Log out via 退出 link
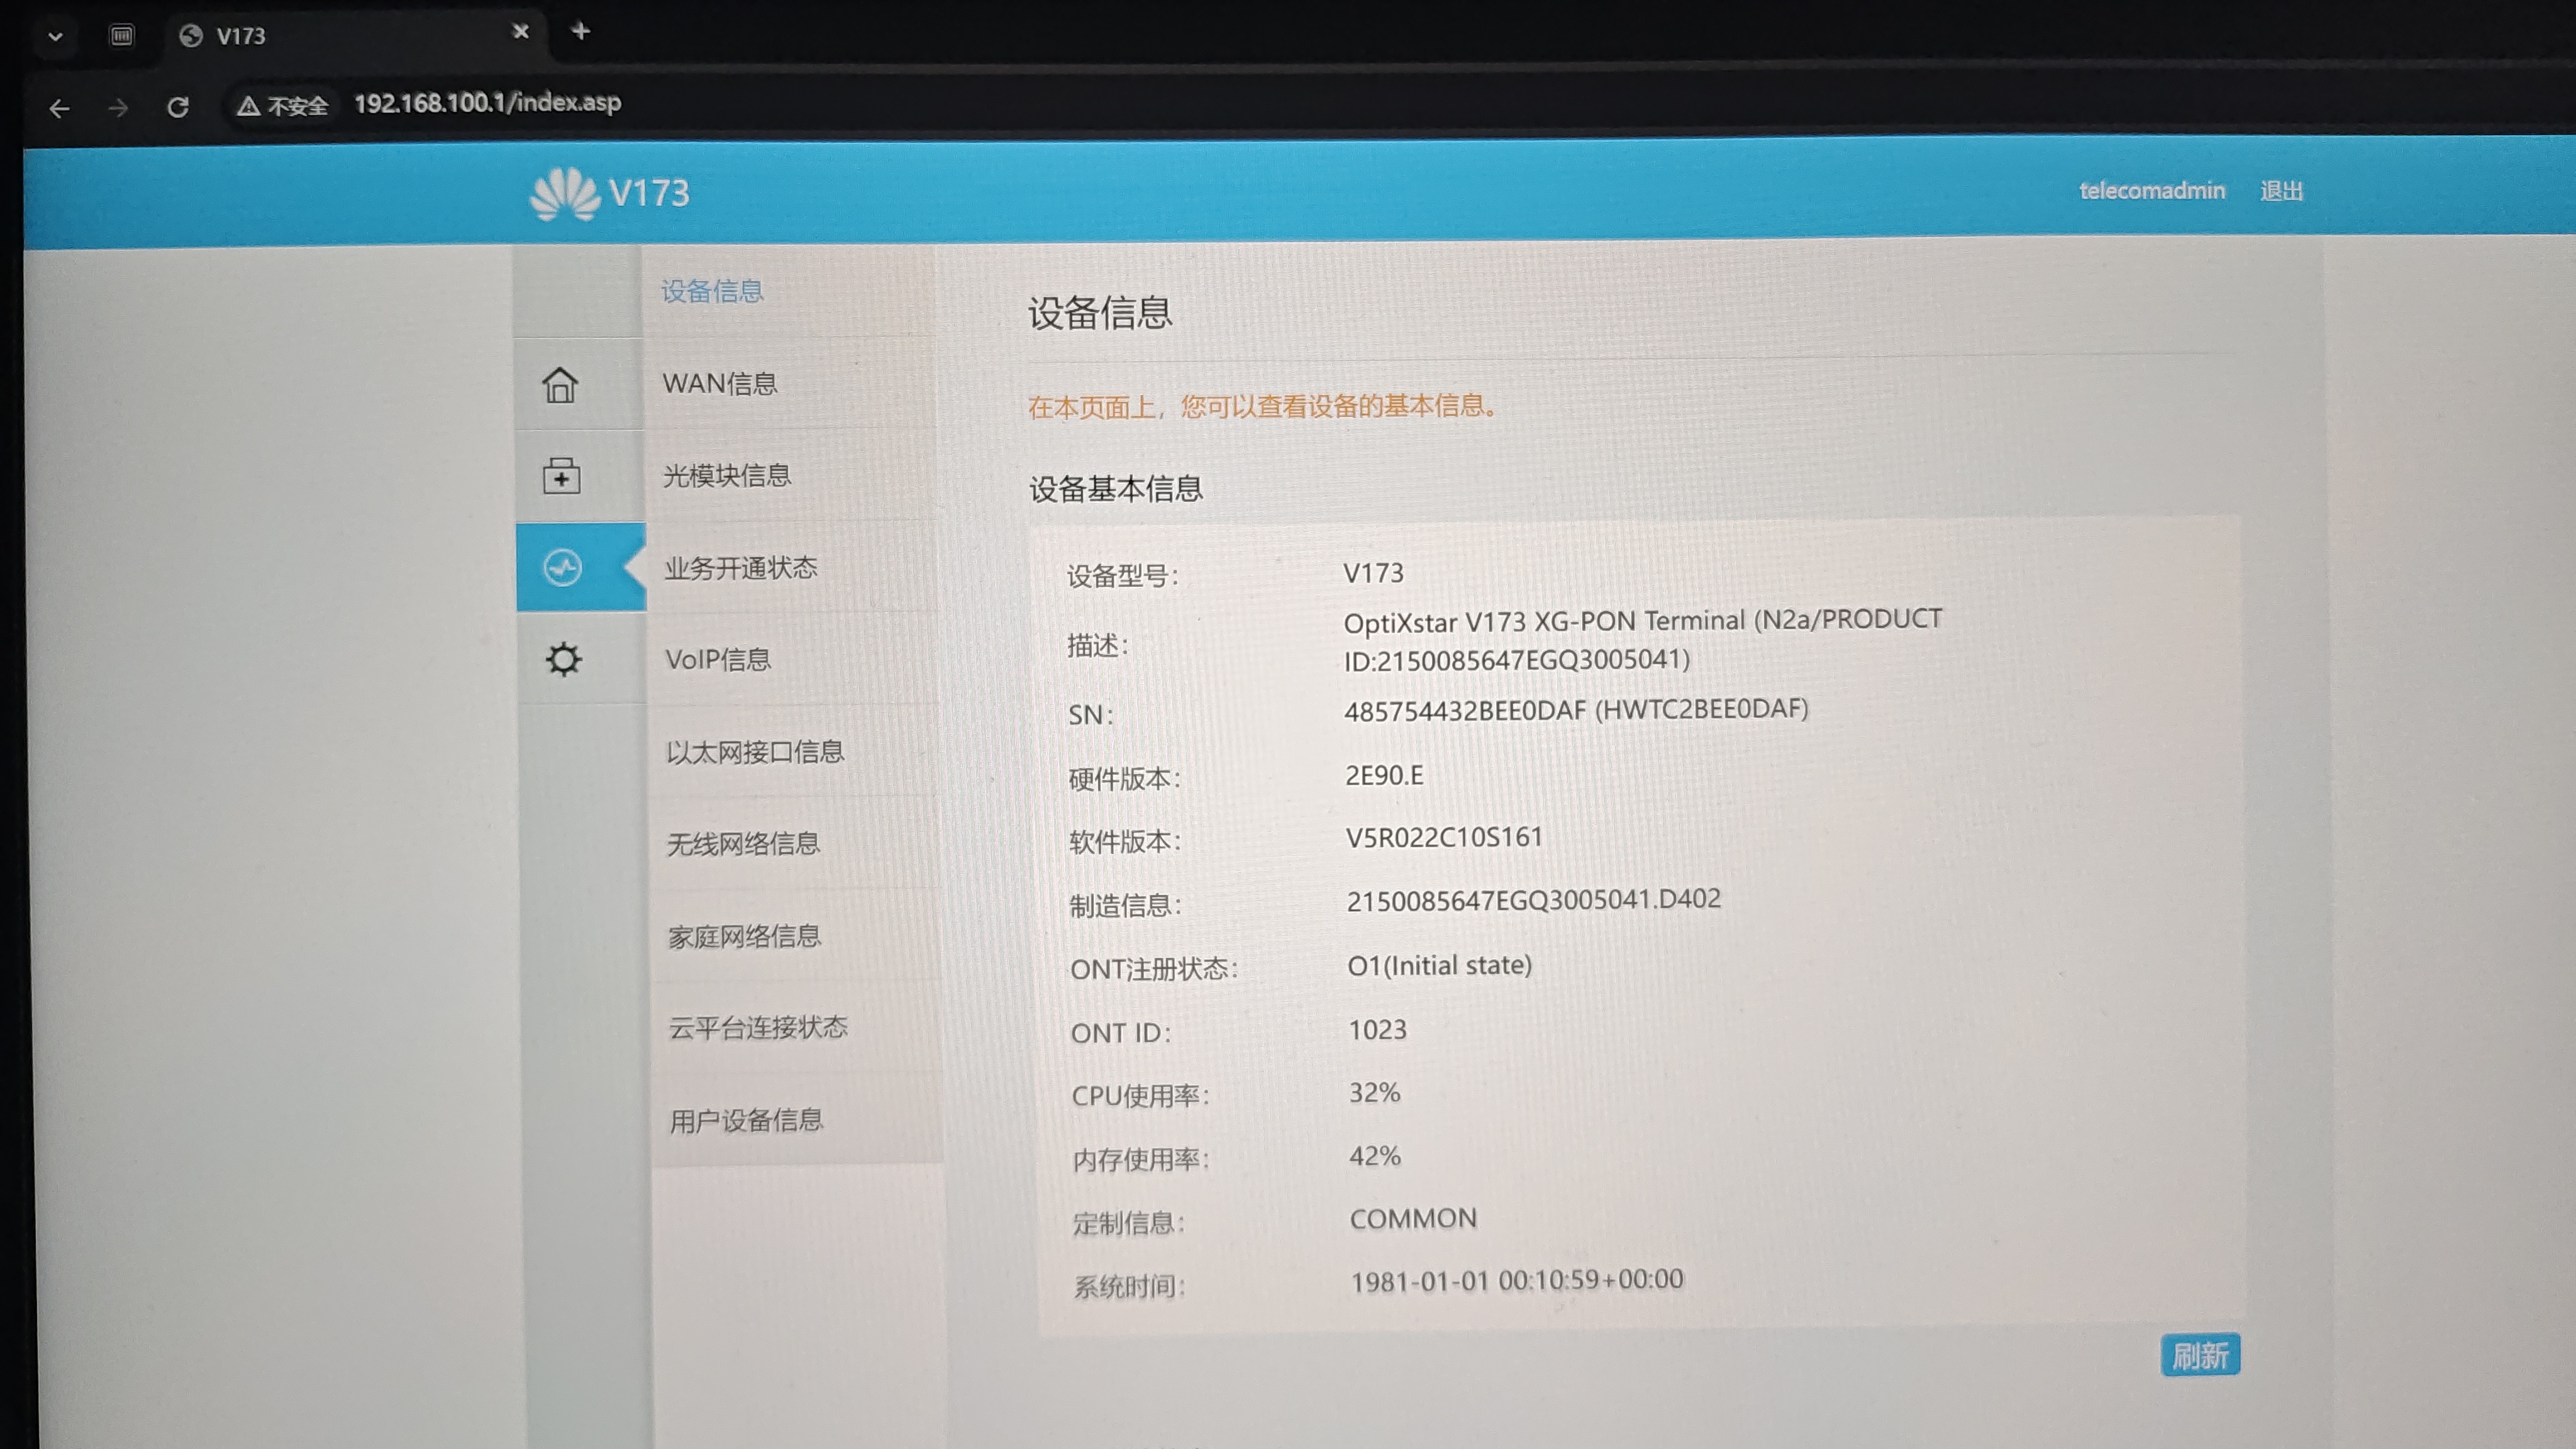This screenshot has width=2576, height=1449. pyautogui.click(x=2281, y=191)
